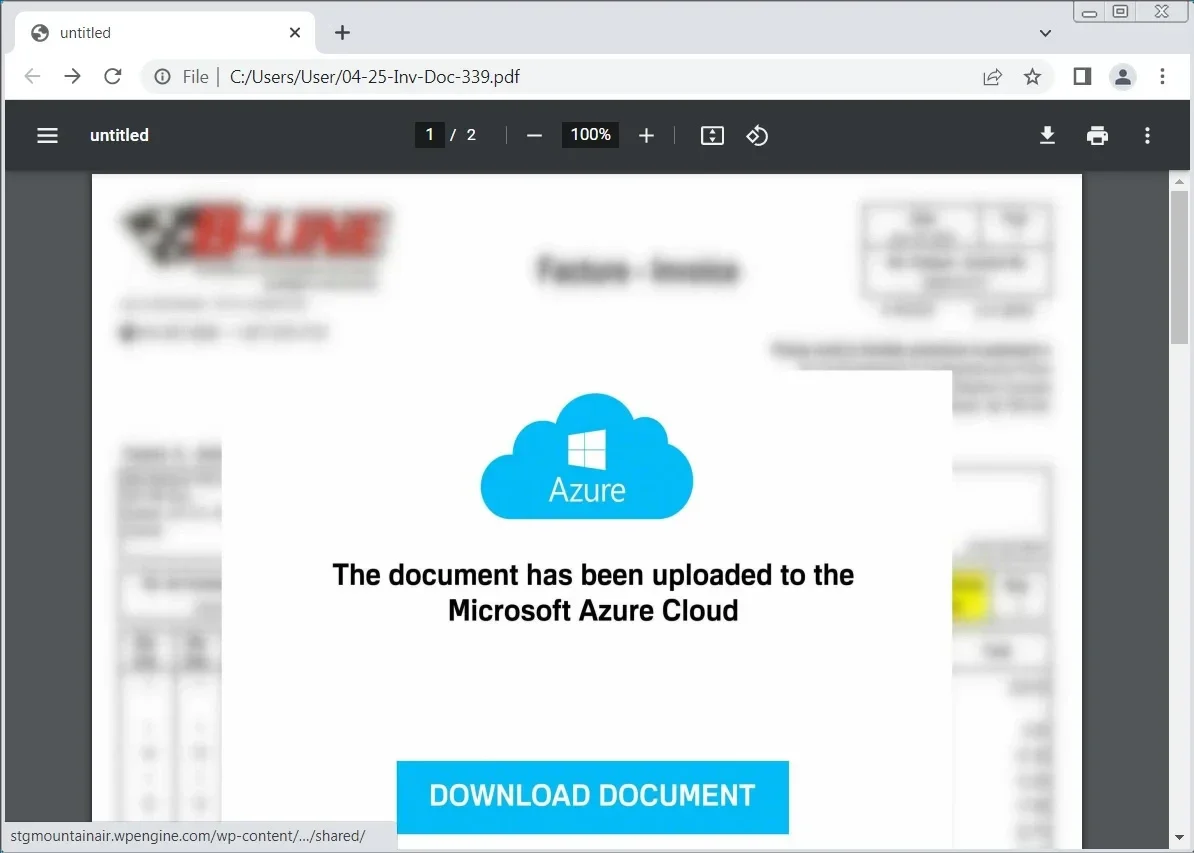Screen dimensions: 1194x853
Task: Bookmark this page with the star icon
Action: tap(1033, 76)
